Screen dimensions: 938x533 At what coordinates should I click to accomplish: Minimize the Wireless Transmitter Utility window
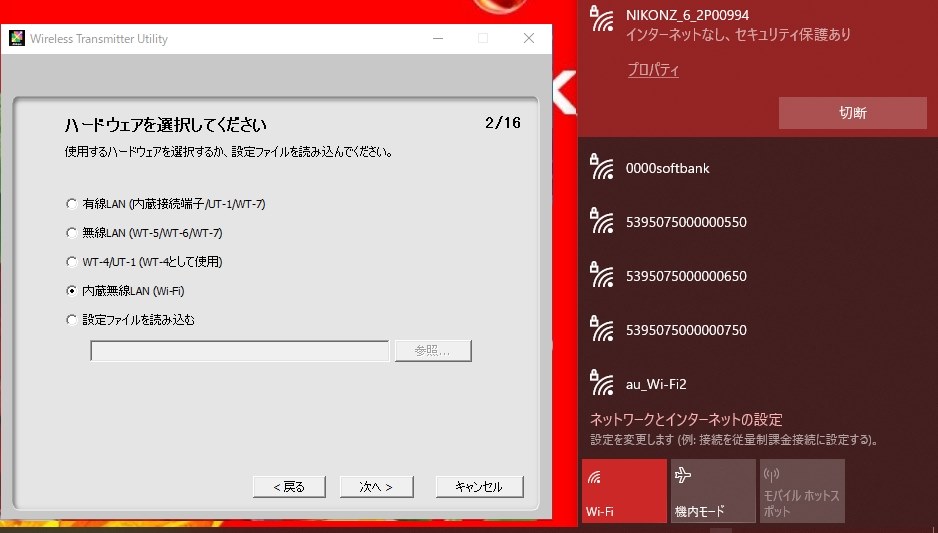click(x=438, y=38)
